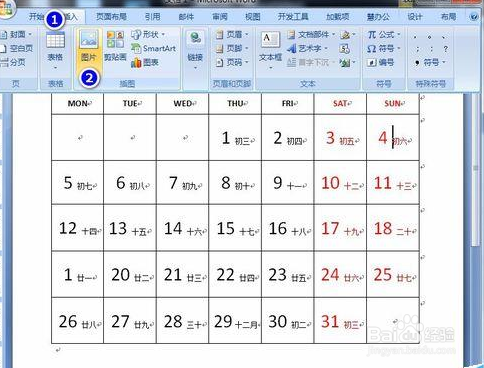Expand the 公式 dropdown arrow
This screenshot has width=484, height=368.
click(399, 34)
